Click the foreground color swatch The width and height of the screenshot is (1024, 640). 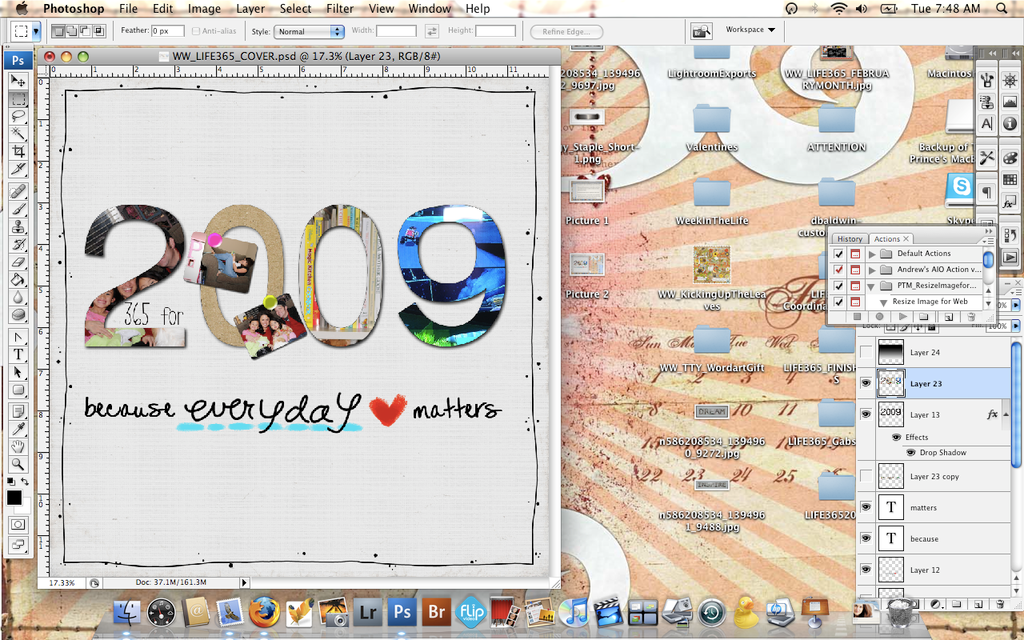pyautogui.click(x=14, y=496)
